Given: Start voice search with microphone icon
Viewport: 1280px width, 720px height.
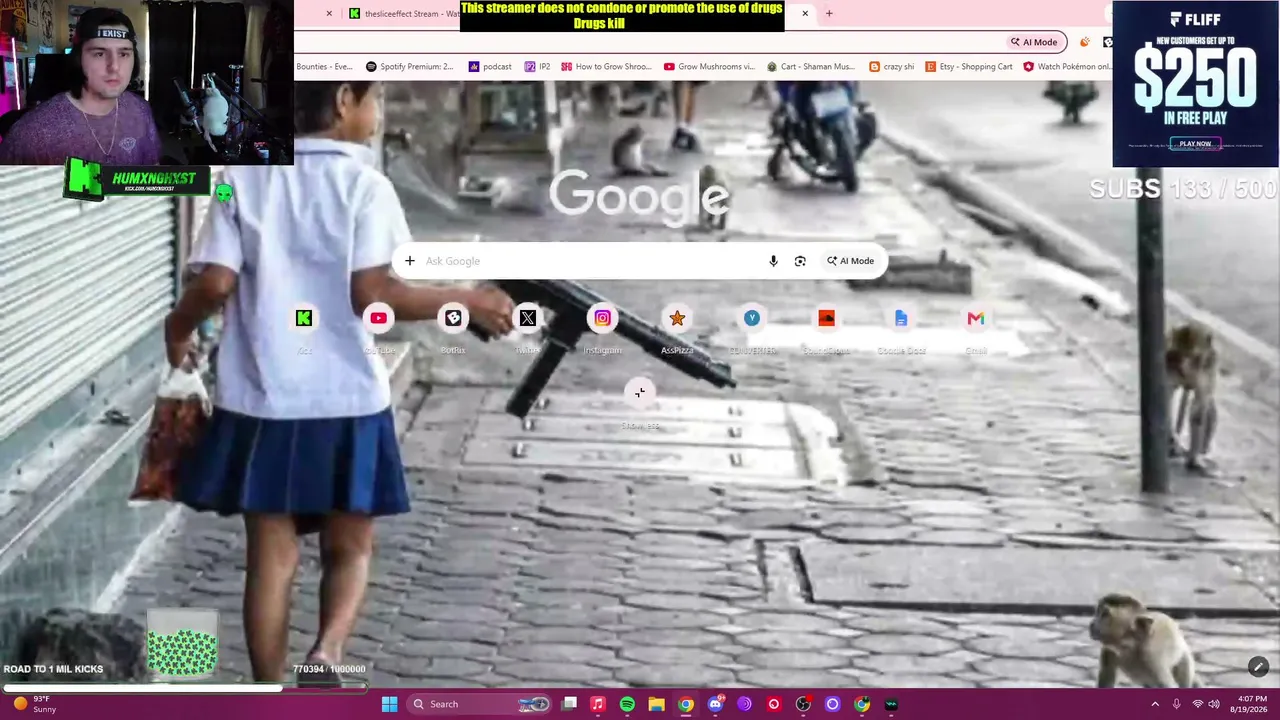Looking at the screenshot, I should click(x=773, y=261).
